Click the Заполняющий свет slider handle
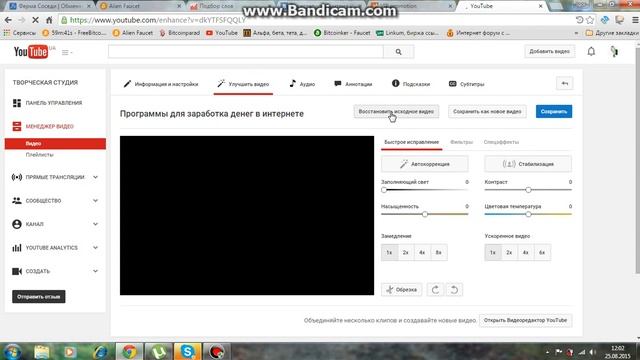 tap(384, 190)
